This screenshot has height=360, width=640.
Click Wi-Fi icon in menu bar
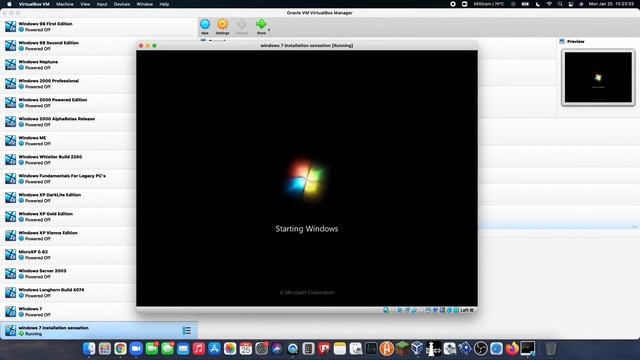[x=549, y=4]
